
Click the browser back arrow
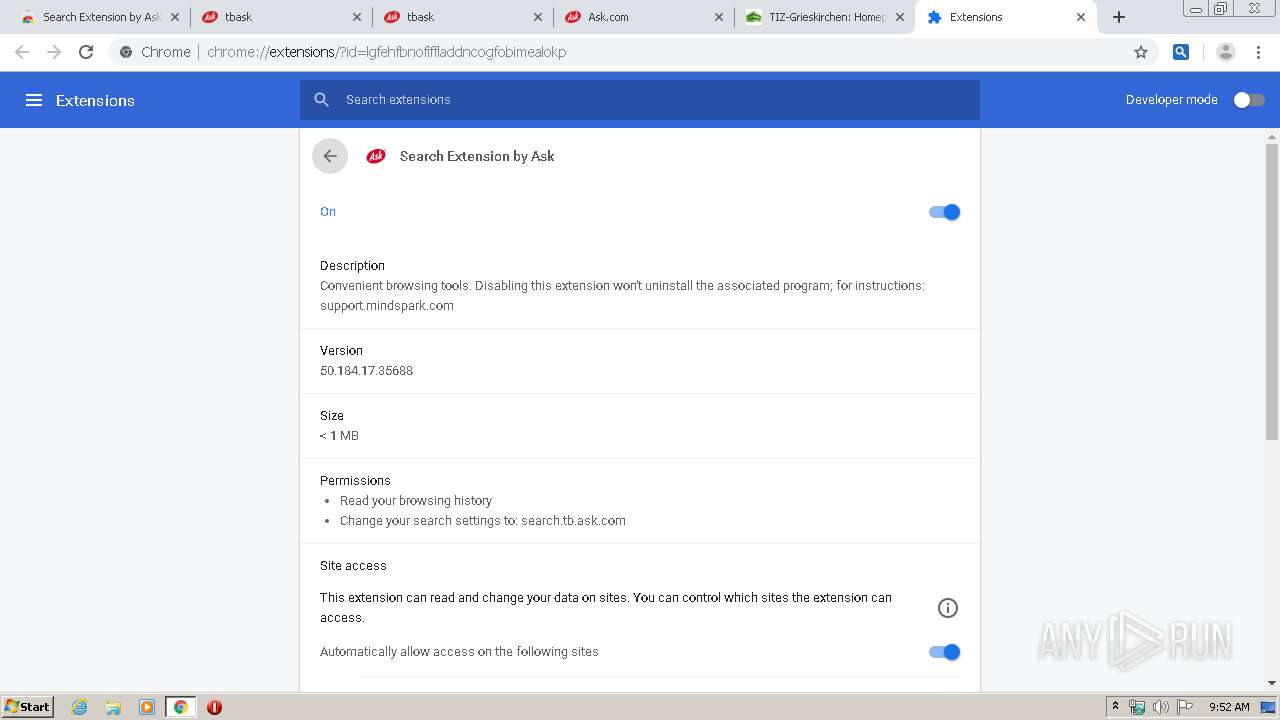[x=22, y=52]
